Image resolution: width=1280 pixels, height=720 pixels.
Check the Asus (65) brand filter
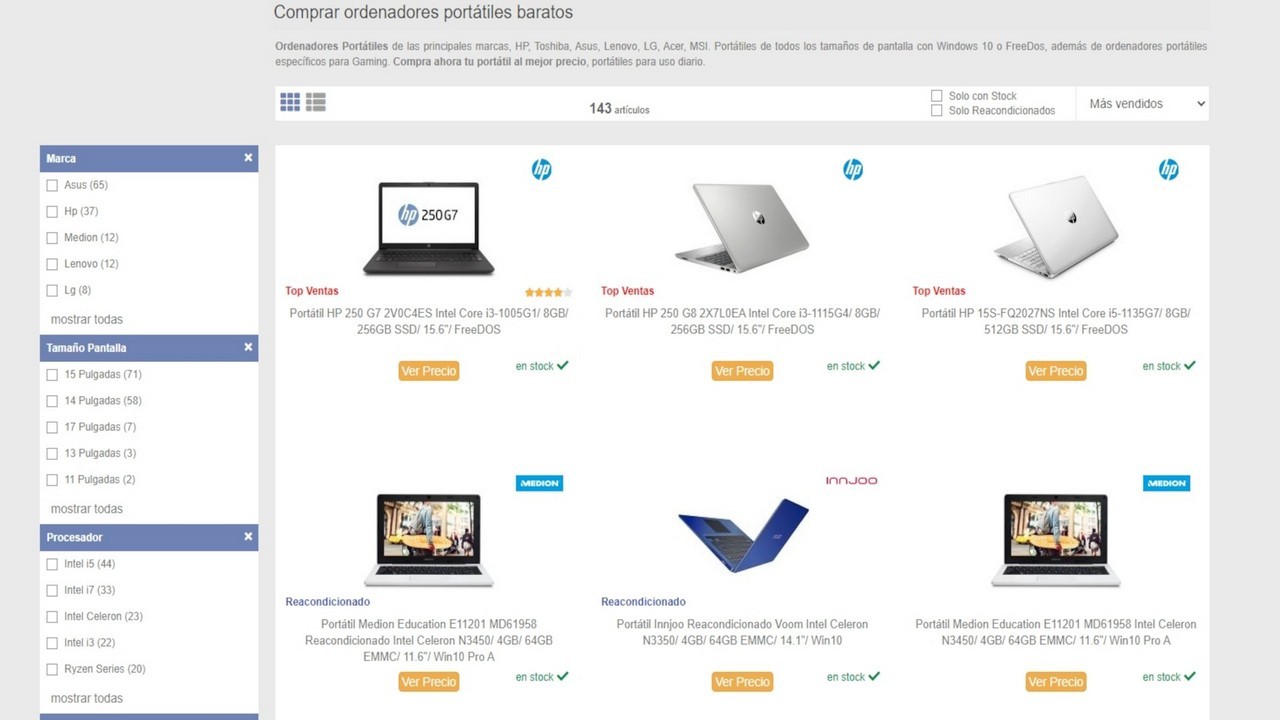pyautogui.click(x=53, y=185)
